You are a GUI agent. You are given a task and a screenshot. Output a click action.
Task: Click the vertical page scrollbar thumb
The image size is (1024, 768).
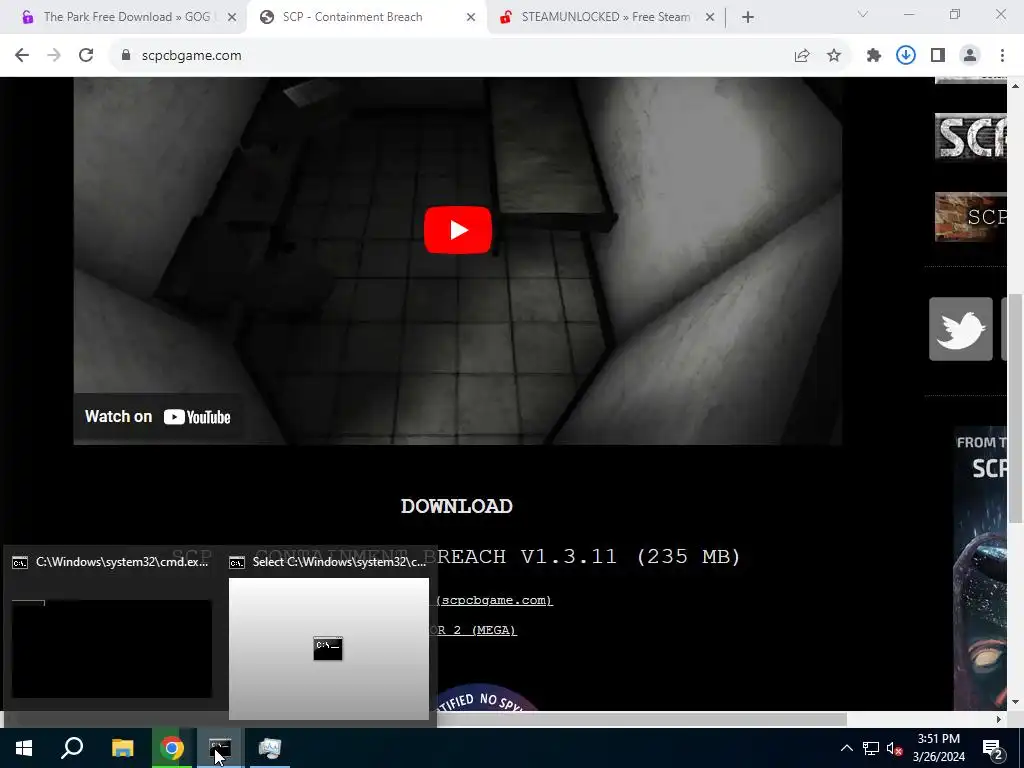click(1015, 408)
